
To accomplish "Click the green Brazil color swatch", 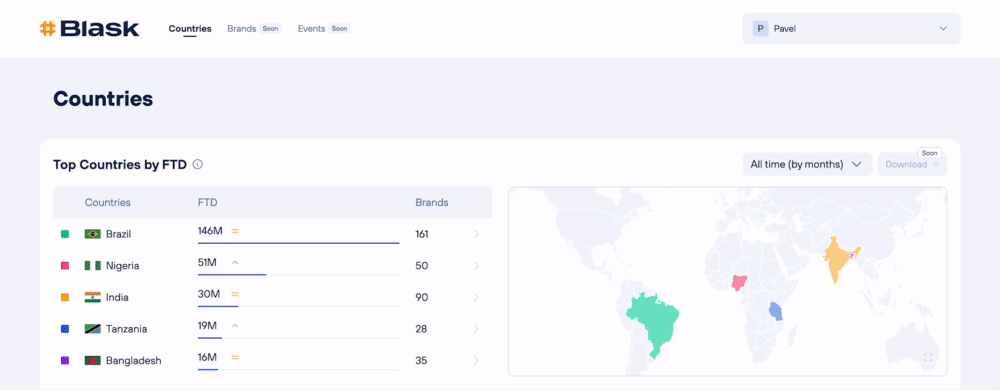I will pyautogui.click(x=64, y=235).
